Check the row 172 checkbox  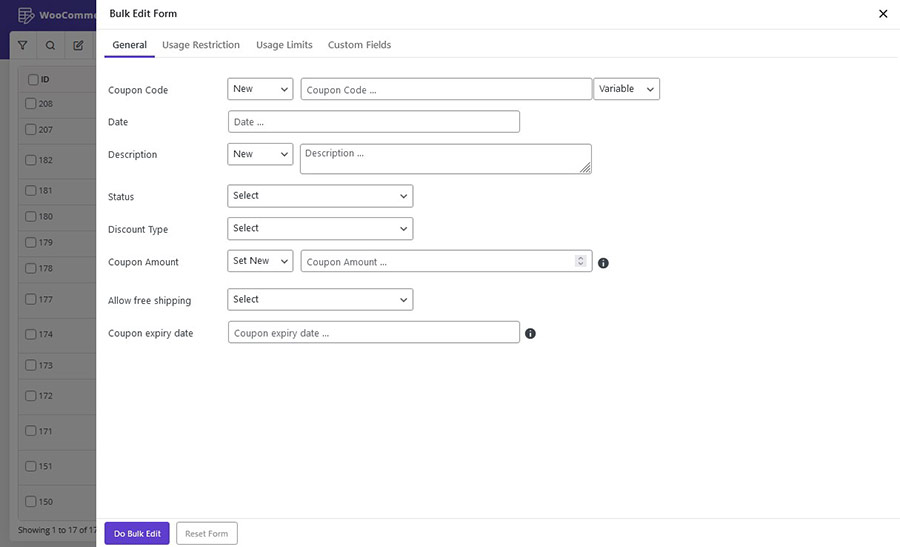click(x=30, y=395)
